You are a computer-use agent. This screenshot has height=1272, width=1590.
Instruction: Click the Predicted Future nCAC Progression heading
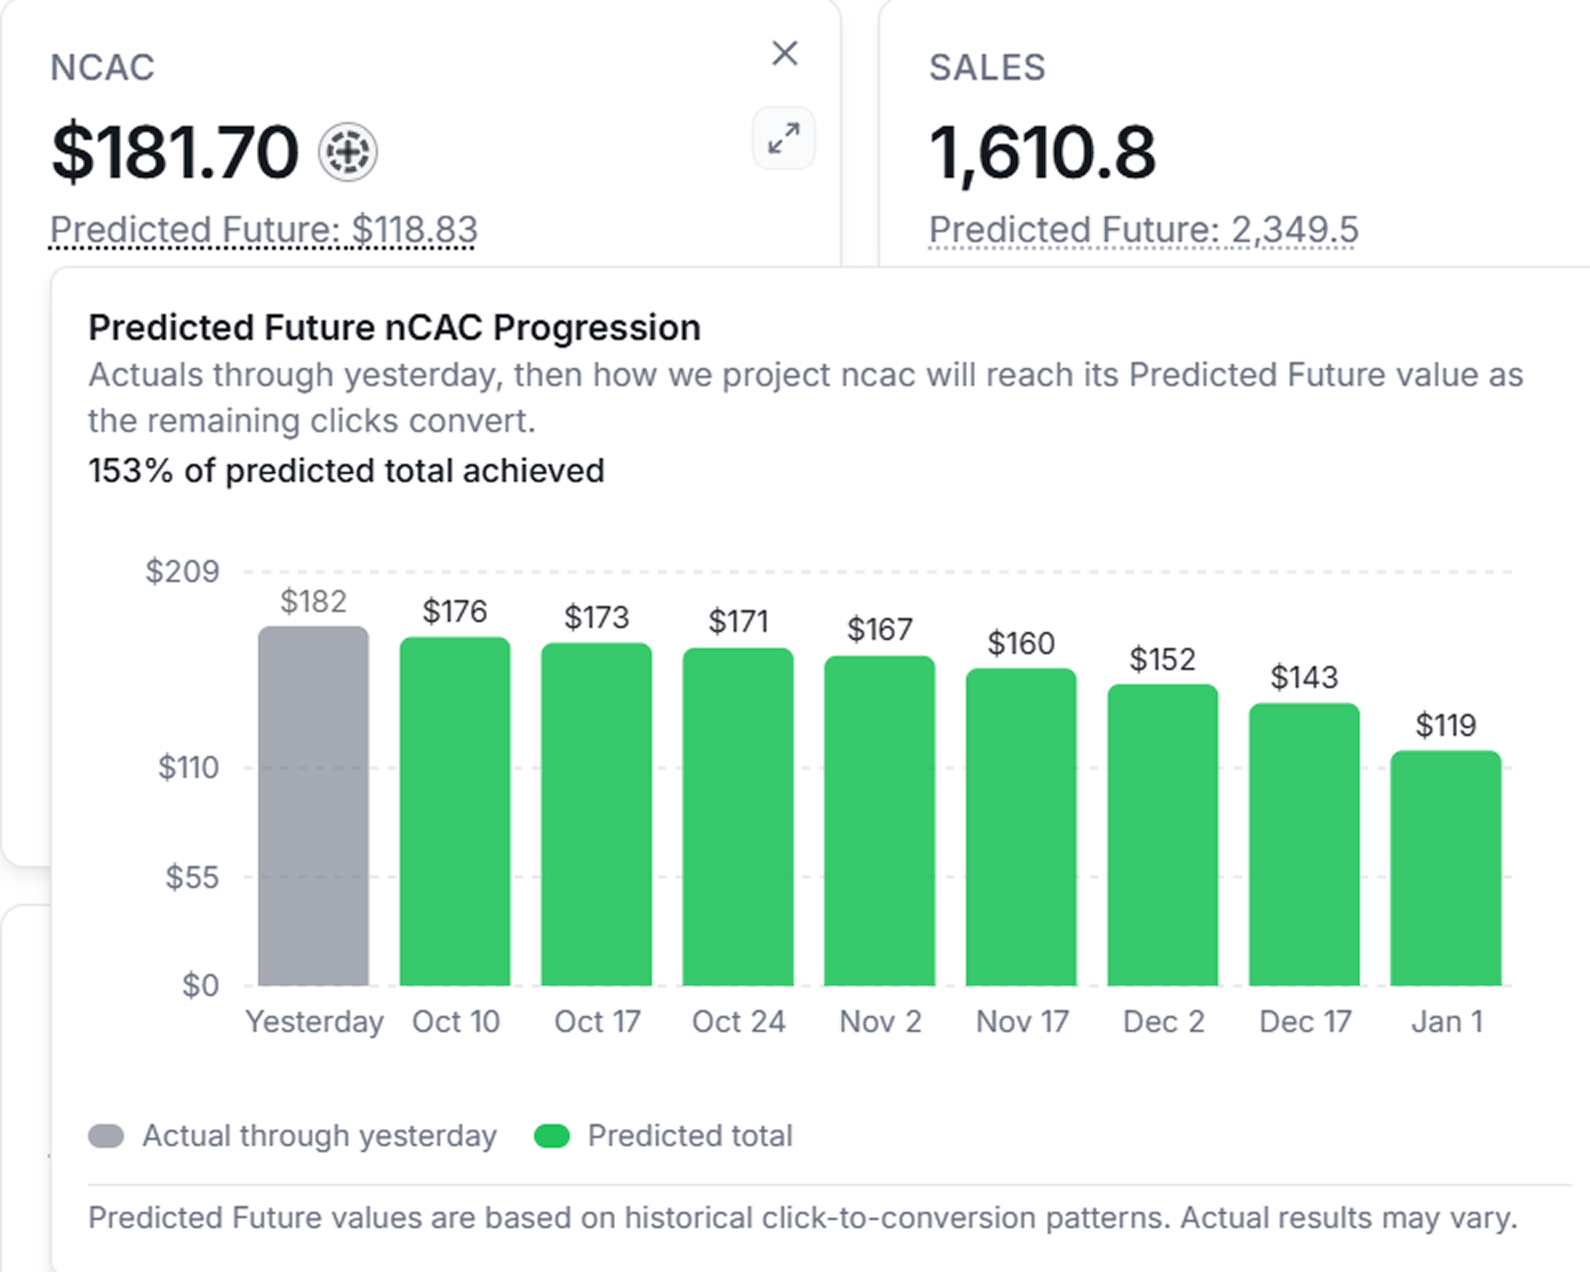(394, 328)
